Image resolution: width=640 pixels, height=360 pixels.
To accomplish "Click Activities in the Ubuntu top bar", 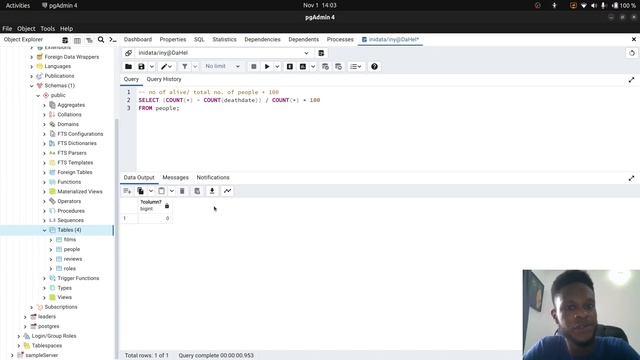I will (18, 5).
